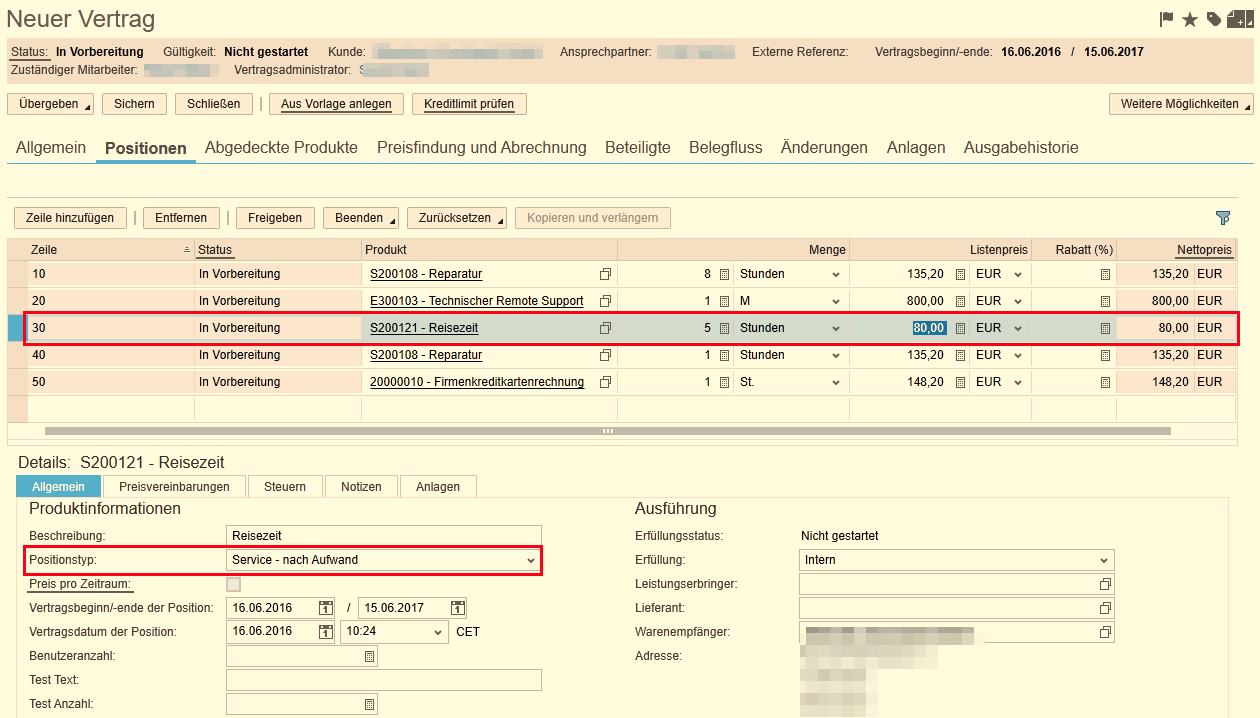Click Aus Vorlage anlegen button
This screenshot has height=718, width=1260.
(x=336, y=104)
